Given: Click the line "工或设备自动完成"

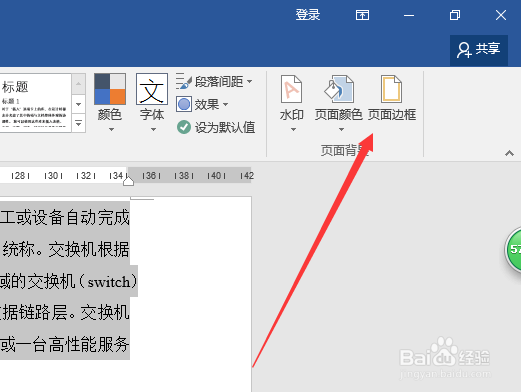Looking at the screenshot, I should point(65,217).
